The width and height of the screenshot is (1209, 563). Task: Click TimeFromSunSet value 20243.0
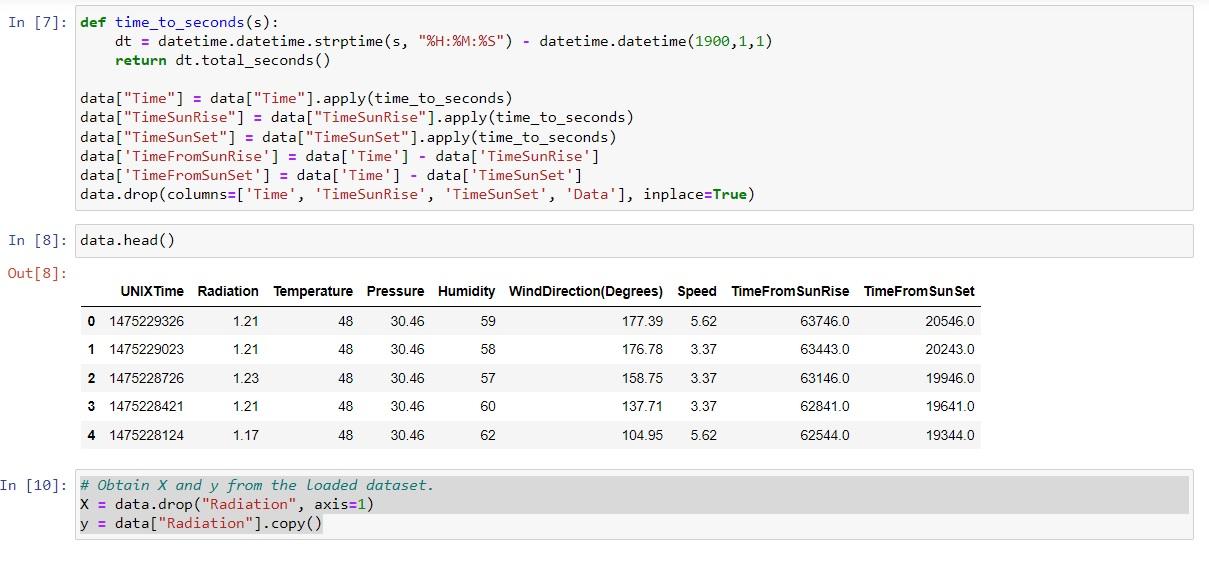[950, 350]
